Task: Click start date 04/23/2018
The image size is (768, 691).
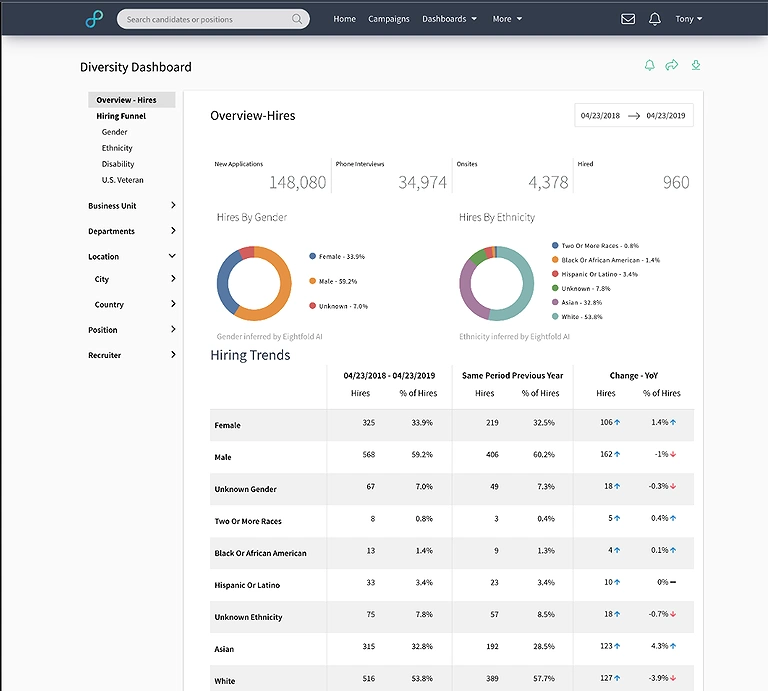Action: tap(600, 116)
